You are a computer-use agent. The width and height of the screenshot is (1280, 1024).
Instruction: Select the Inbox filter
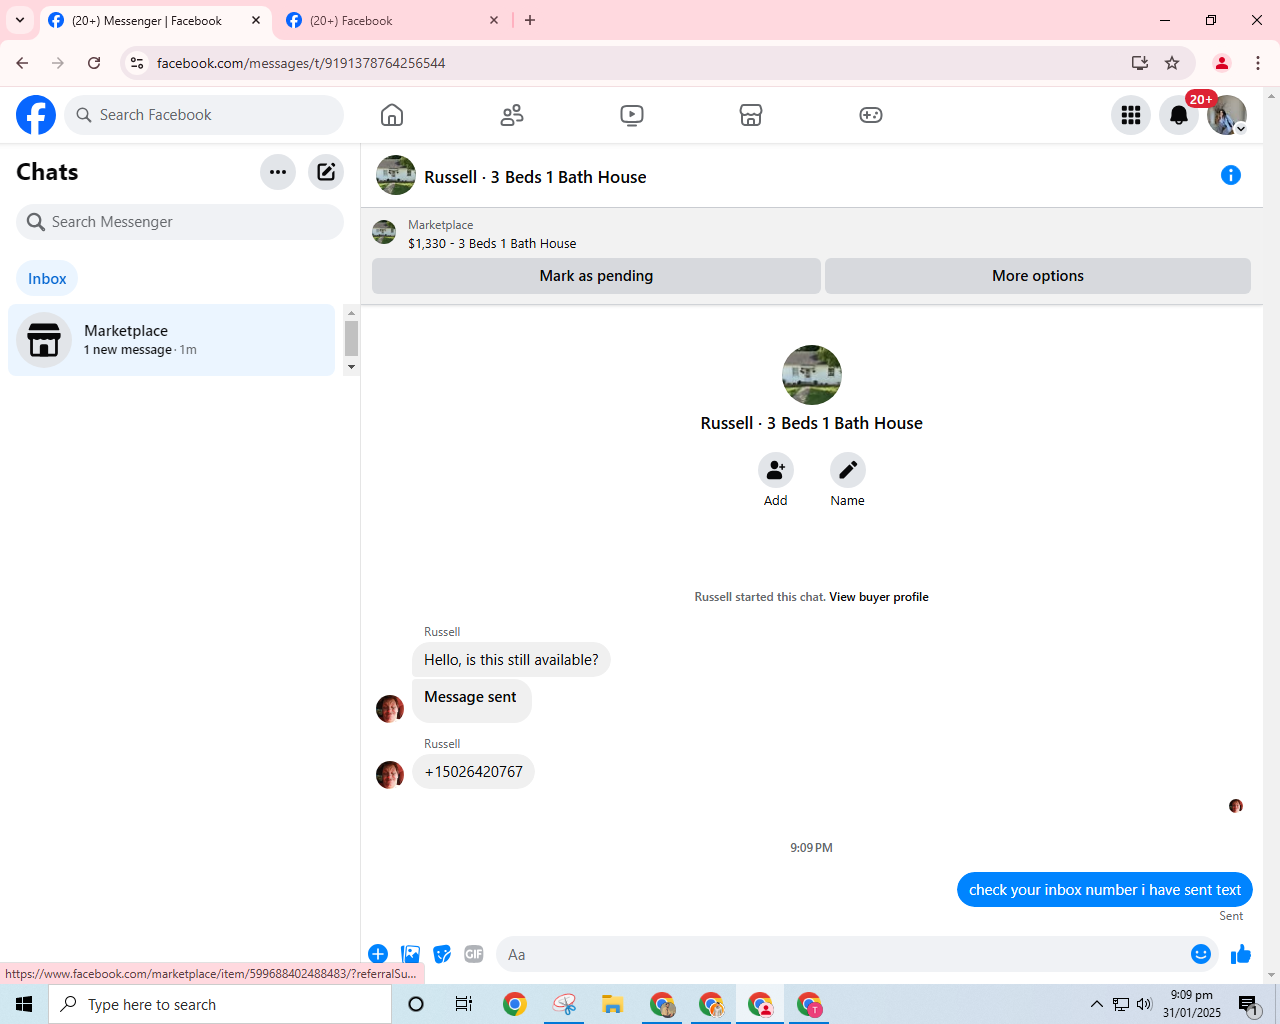pyautogui.click(x=47, y=279)
